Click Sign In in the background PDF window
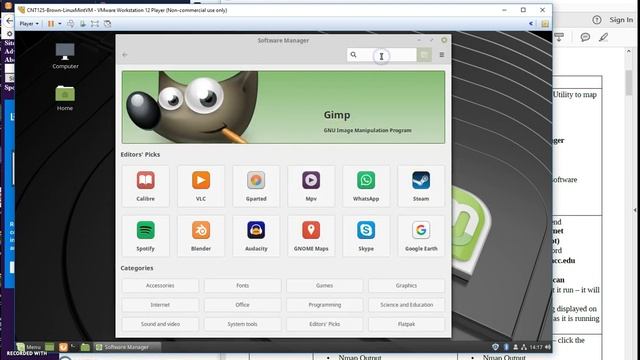Viewport: 640px width, 360px height. point(621,20)
